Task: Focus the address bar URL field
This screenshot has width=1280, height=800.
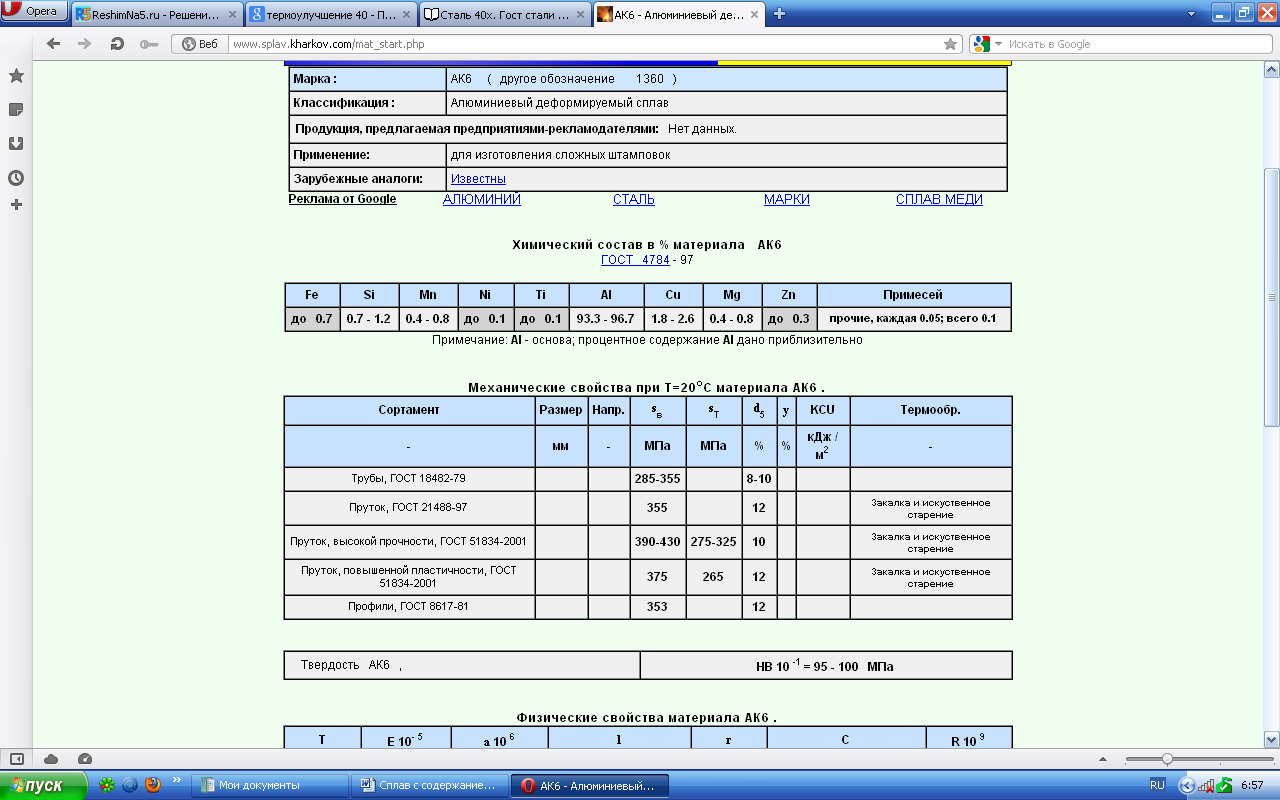Action: [x=585, y=44]
